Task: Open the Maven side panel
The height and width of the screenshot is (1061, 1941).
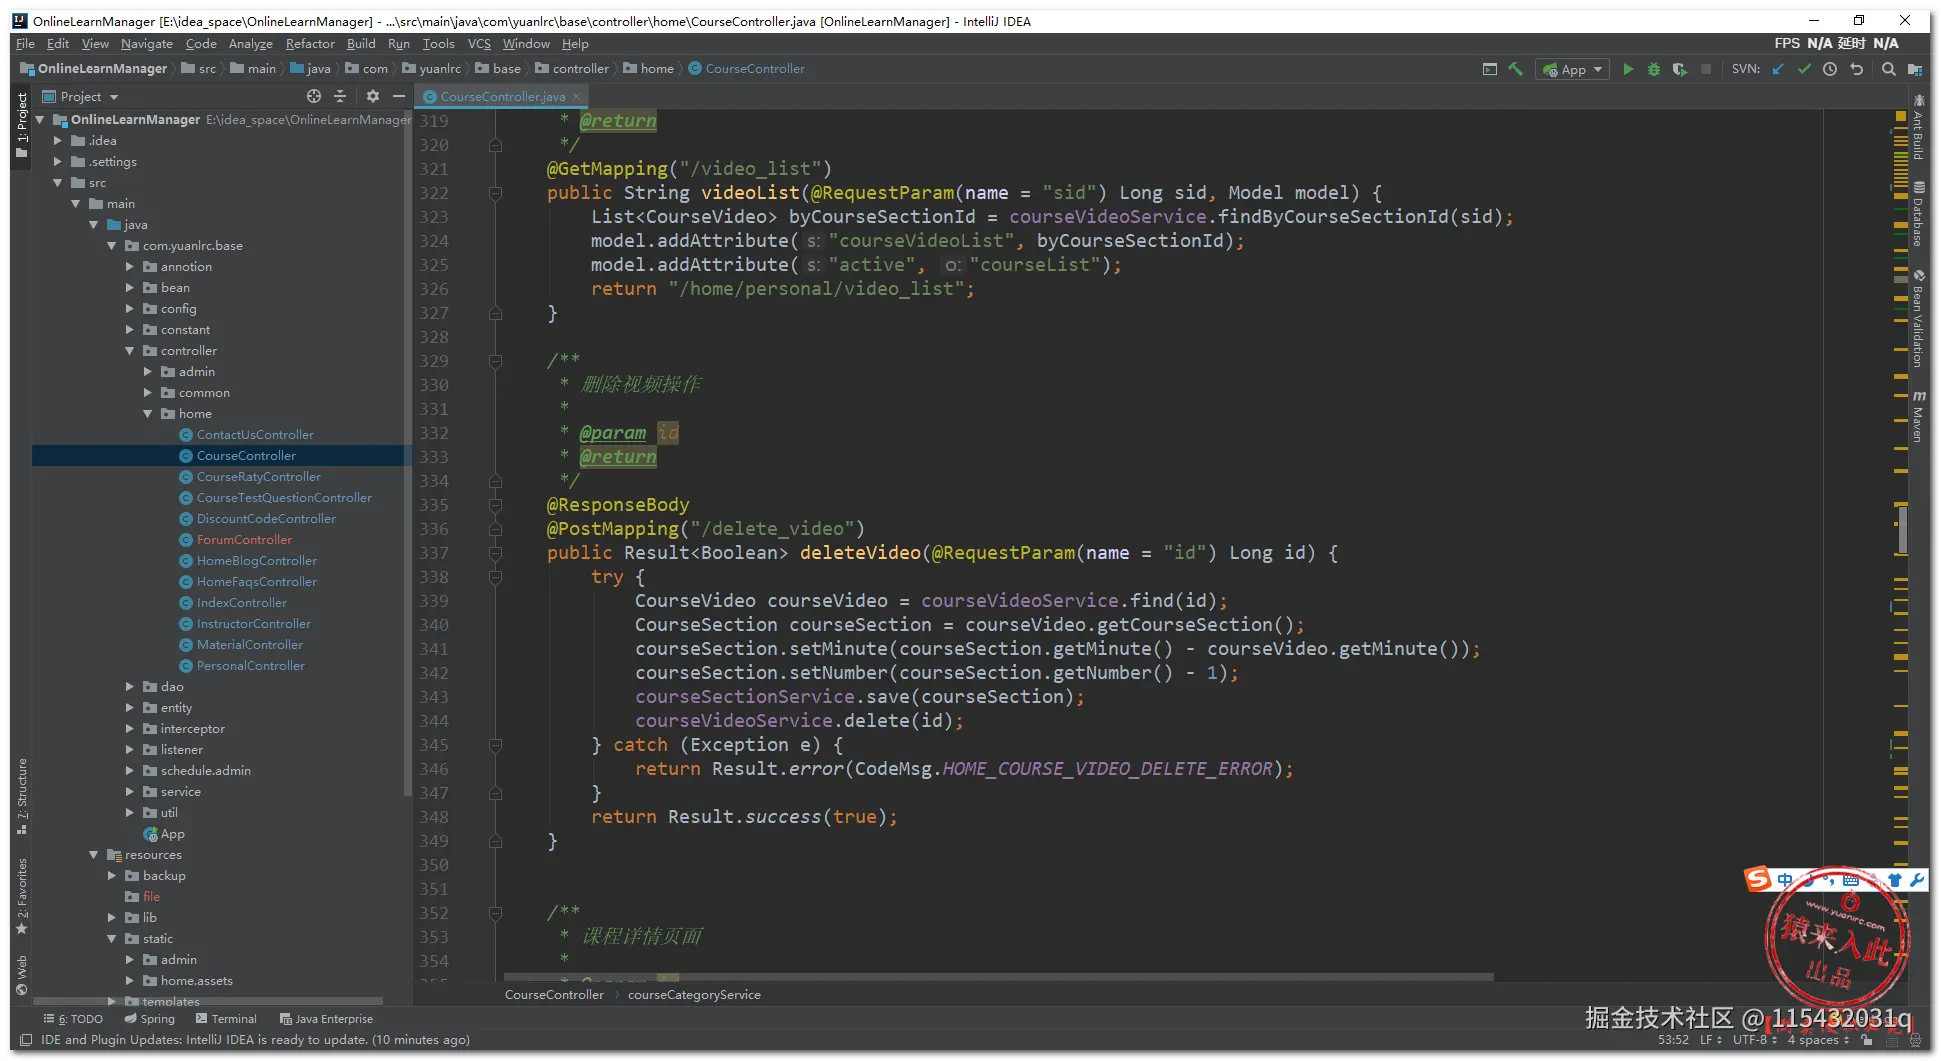Action: [x=1918, y=415]
